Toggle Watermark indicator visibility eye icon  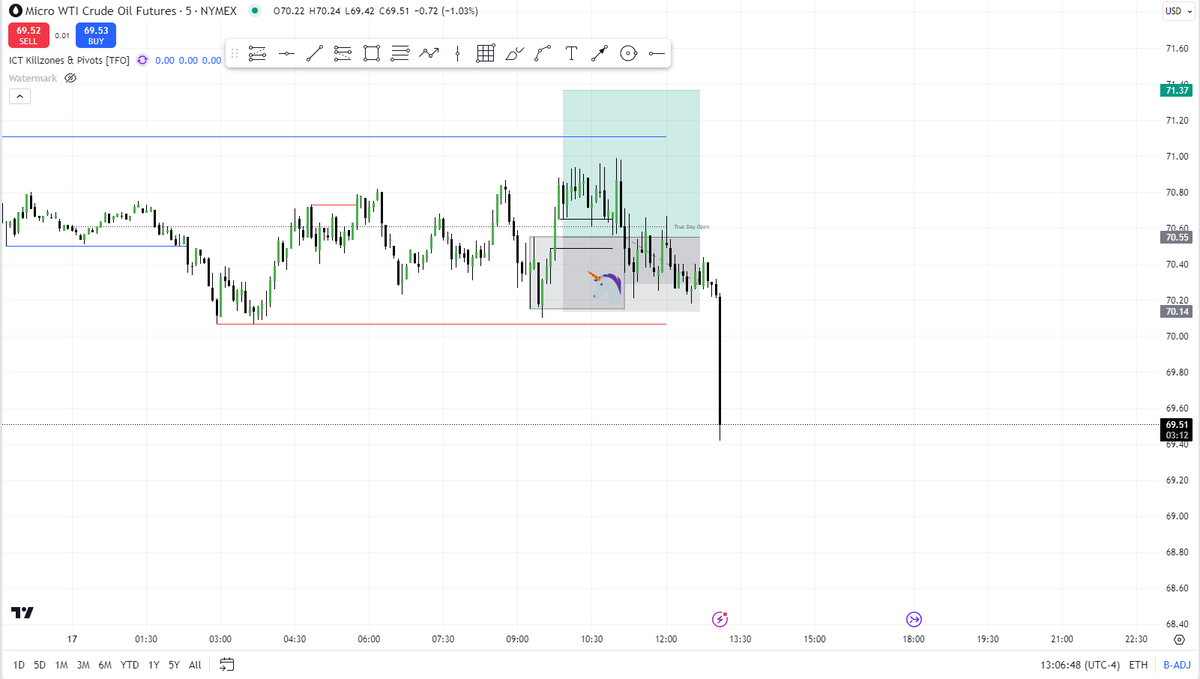coord(70,78)
